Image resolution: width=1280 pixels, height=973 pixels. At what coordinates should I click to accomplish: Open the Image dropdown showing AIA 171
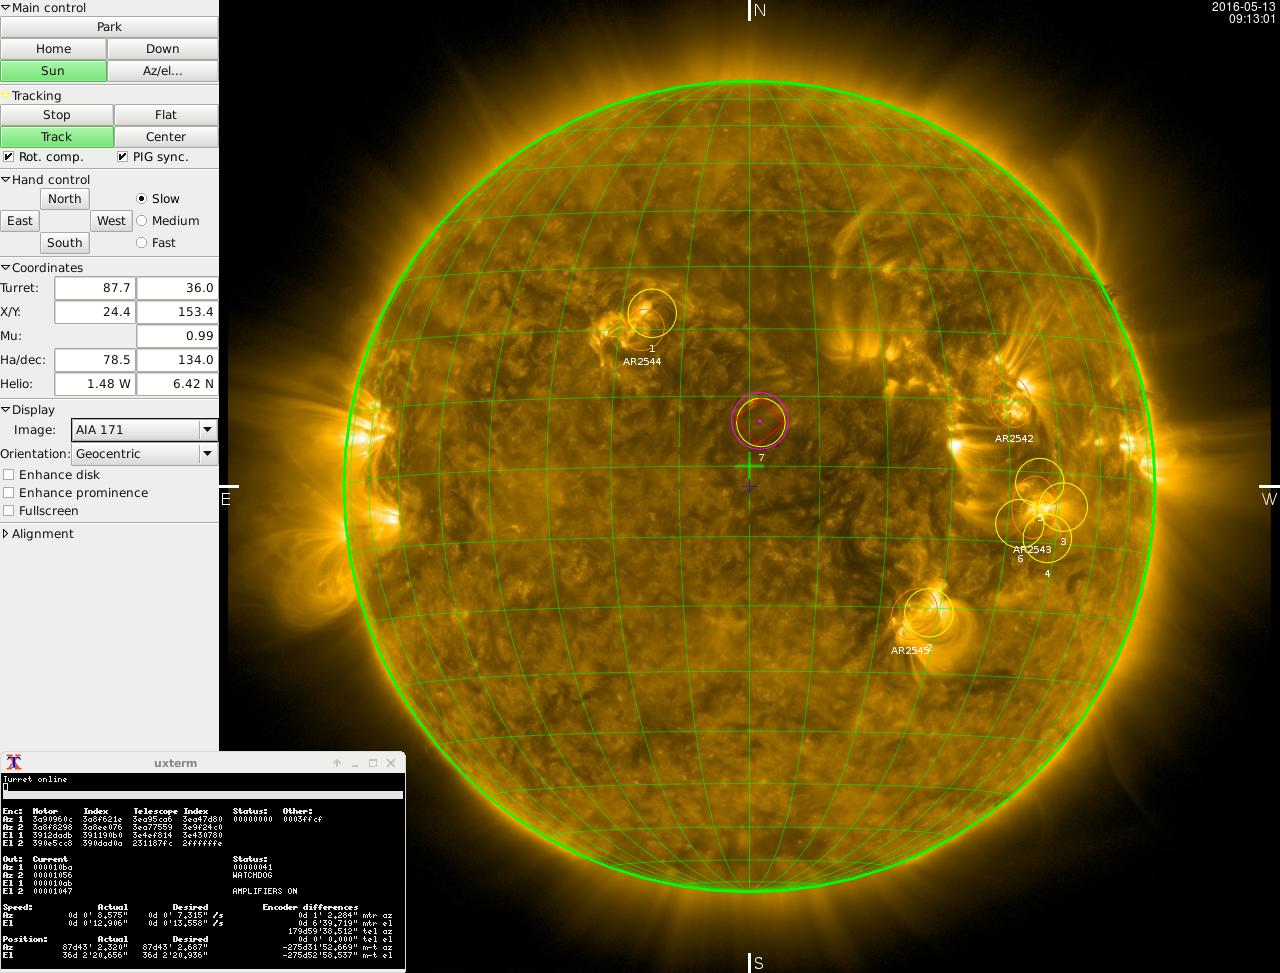pos(145,430)
